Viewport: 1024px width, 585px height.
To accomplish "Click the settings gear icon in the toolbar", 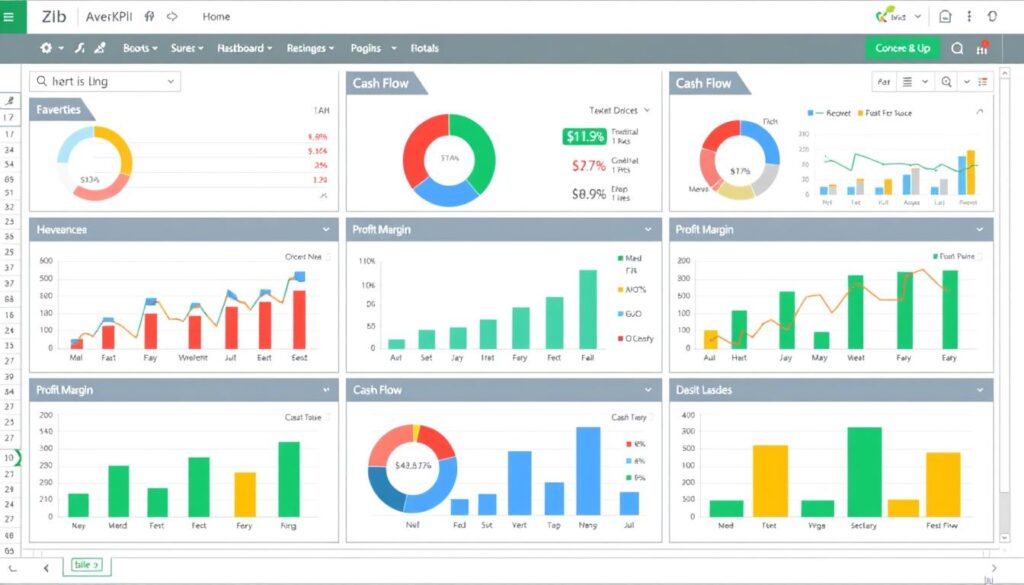I will 48,48.
